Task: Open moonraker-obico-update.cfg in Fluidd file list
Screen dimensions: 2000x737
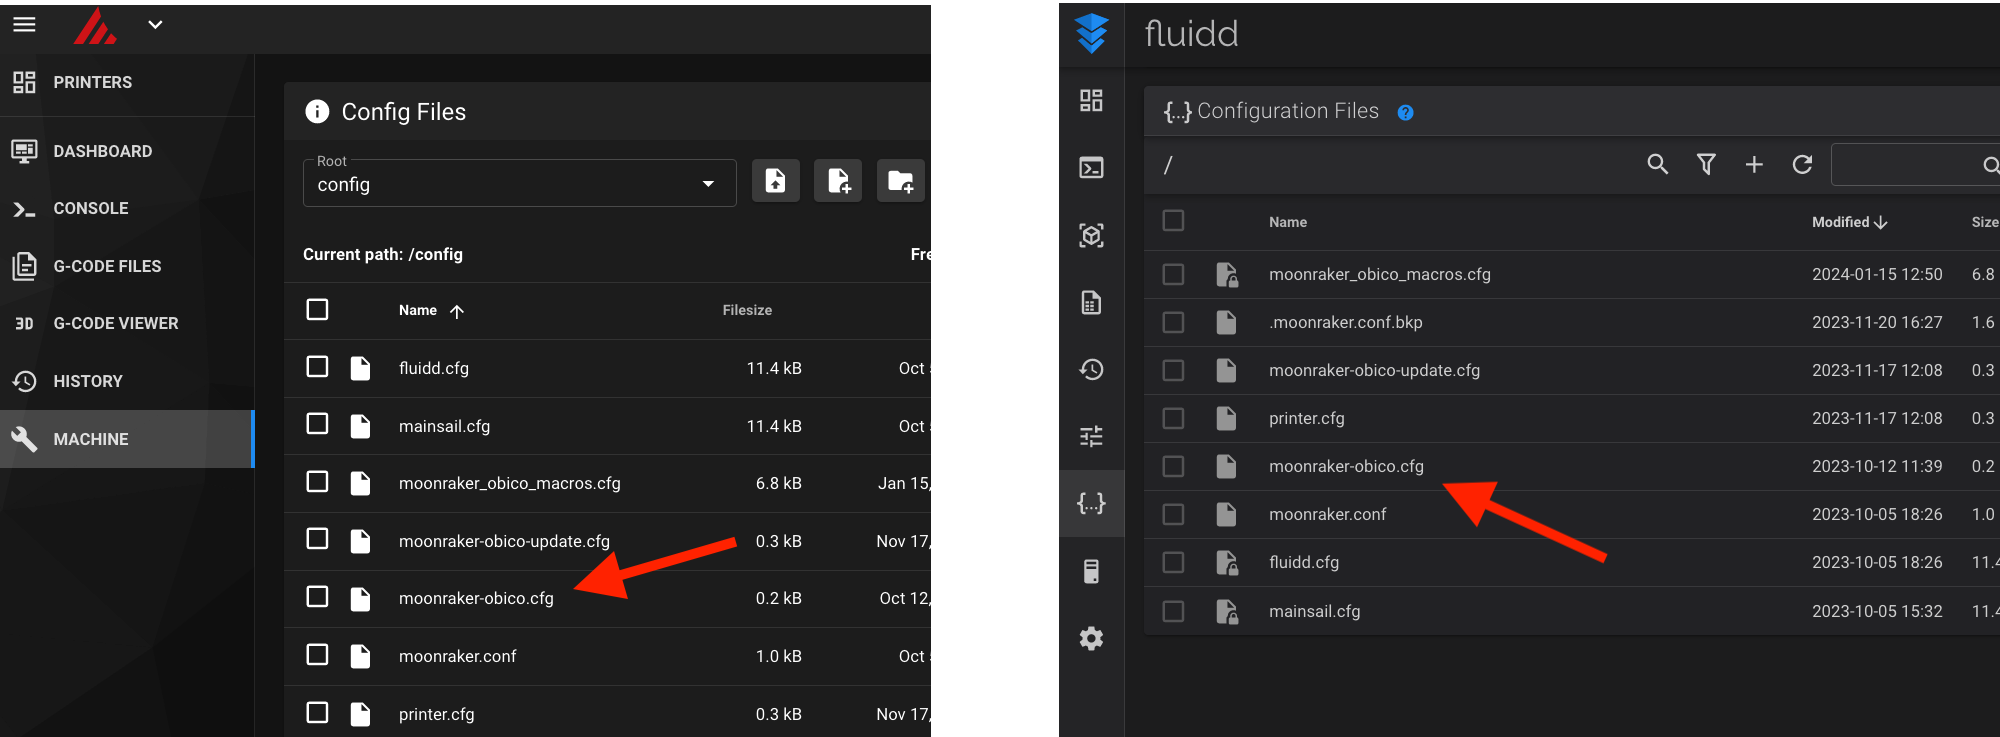Action: [1374, 370]
